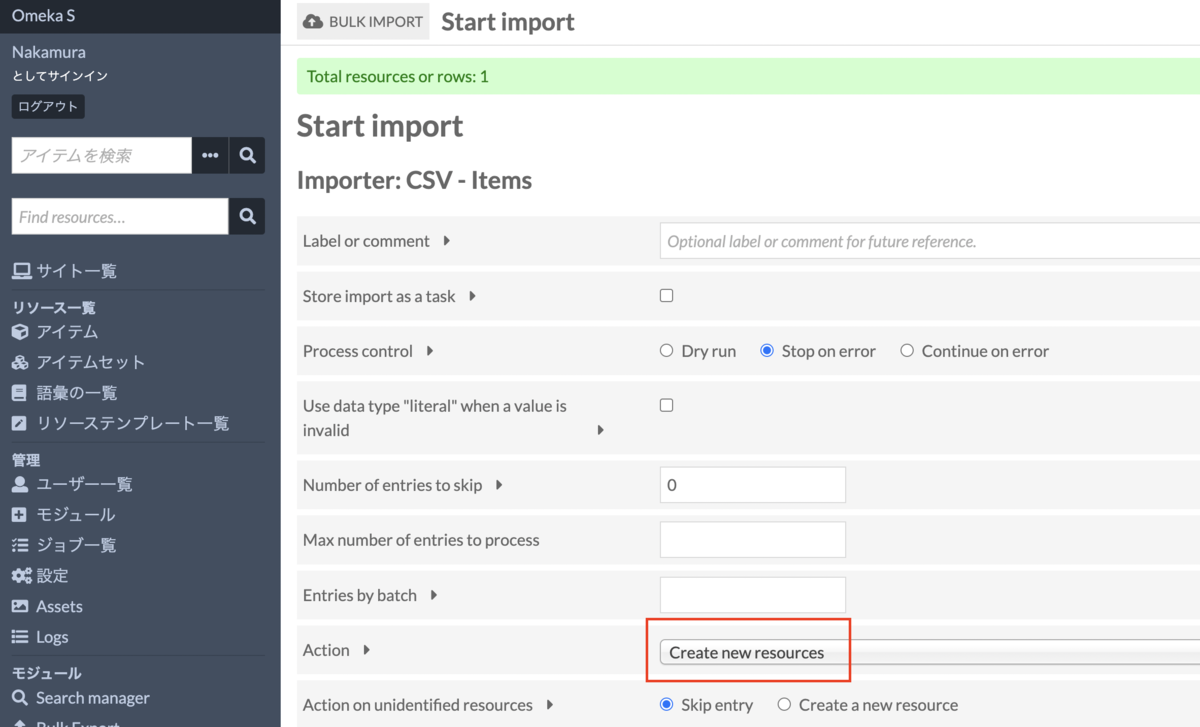Viewport: 1200px width, 727px height.
Task: Go to Logs in the sidebar
Action: coord(52,637)
